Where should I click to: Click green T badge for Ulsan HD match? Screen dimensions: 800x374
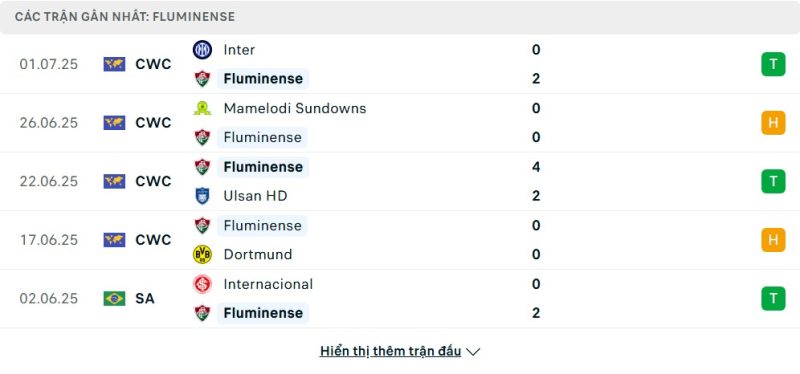[773, 181]
